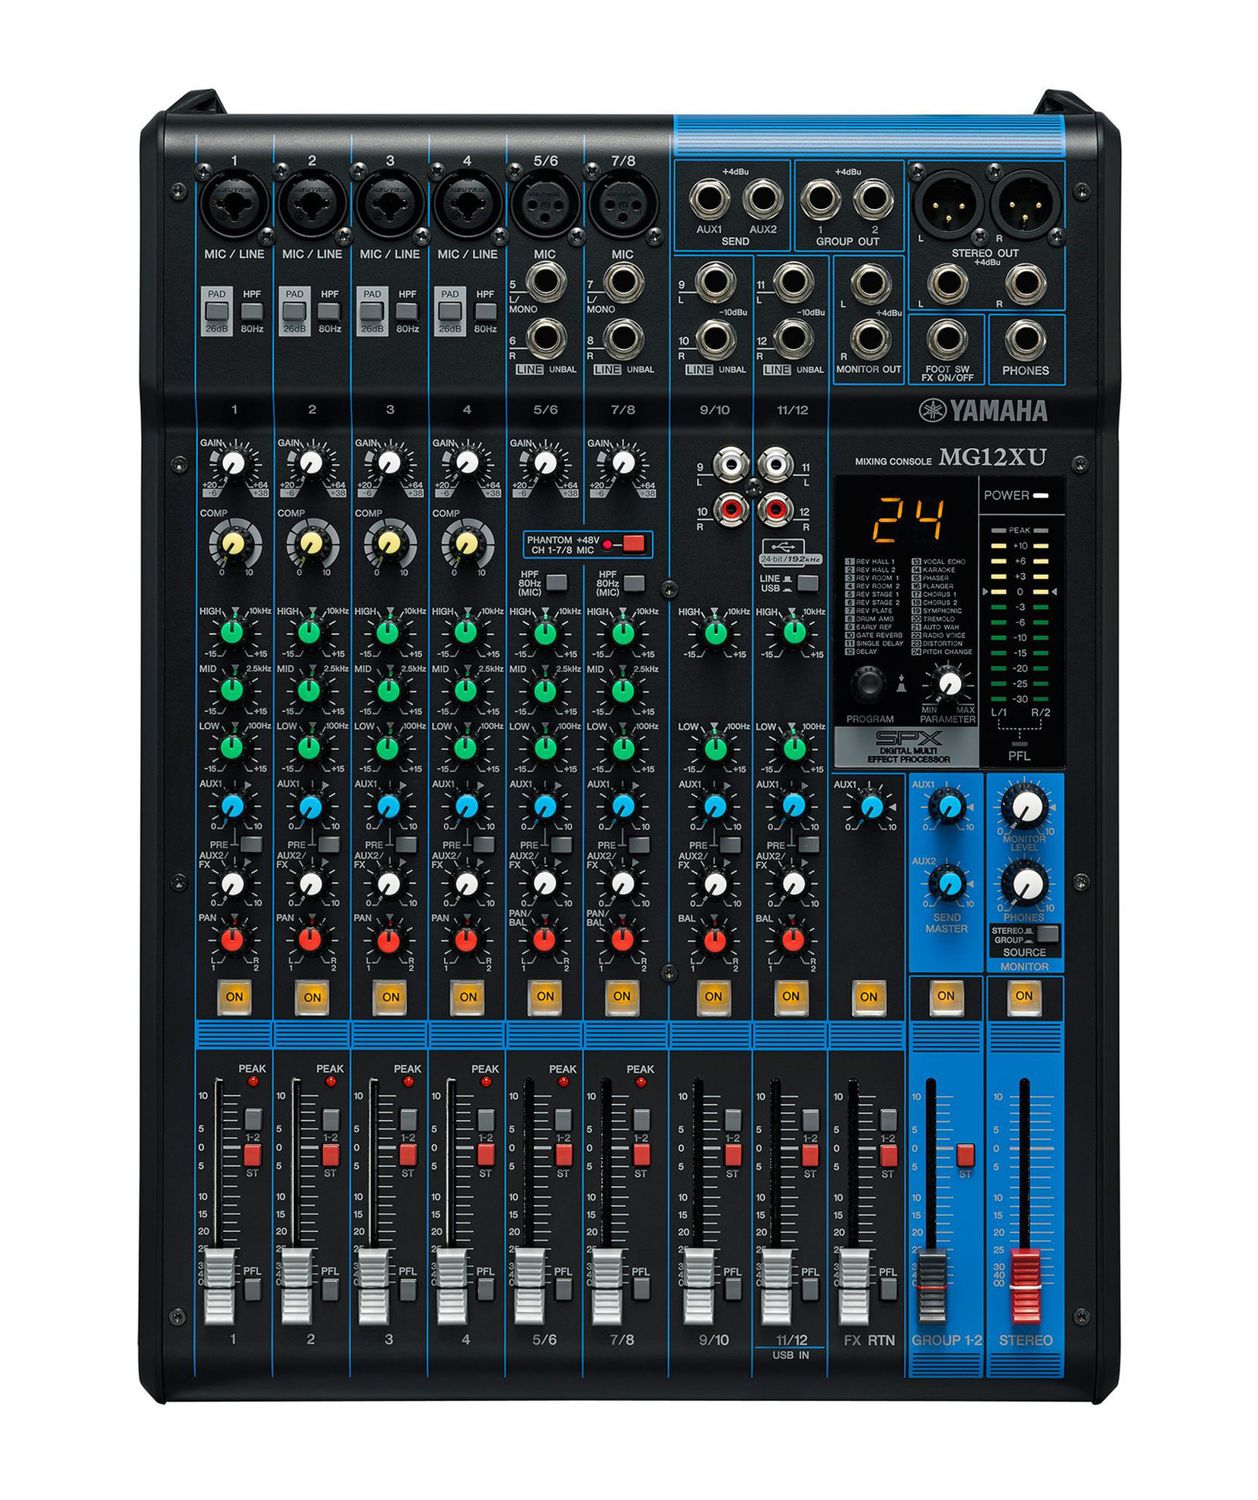Click the channel 10 R red RCA input
This screenshot has width=1258, height=1500.
click(731, 510)
